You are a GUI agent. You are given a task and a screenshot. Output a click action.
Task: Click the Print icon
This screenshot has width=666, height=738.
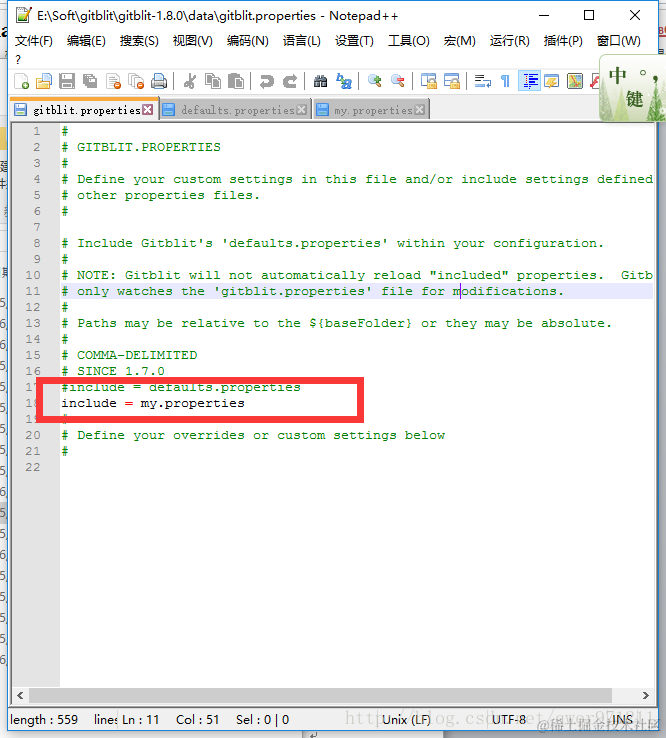(x=159, y=81)
